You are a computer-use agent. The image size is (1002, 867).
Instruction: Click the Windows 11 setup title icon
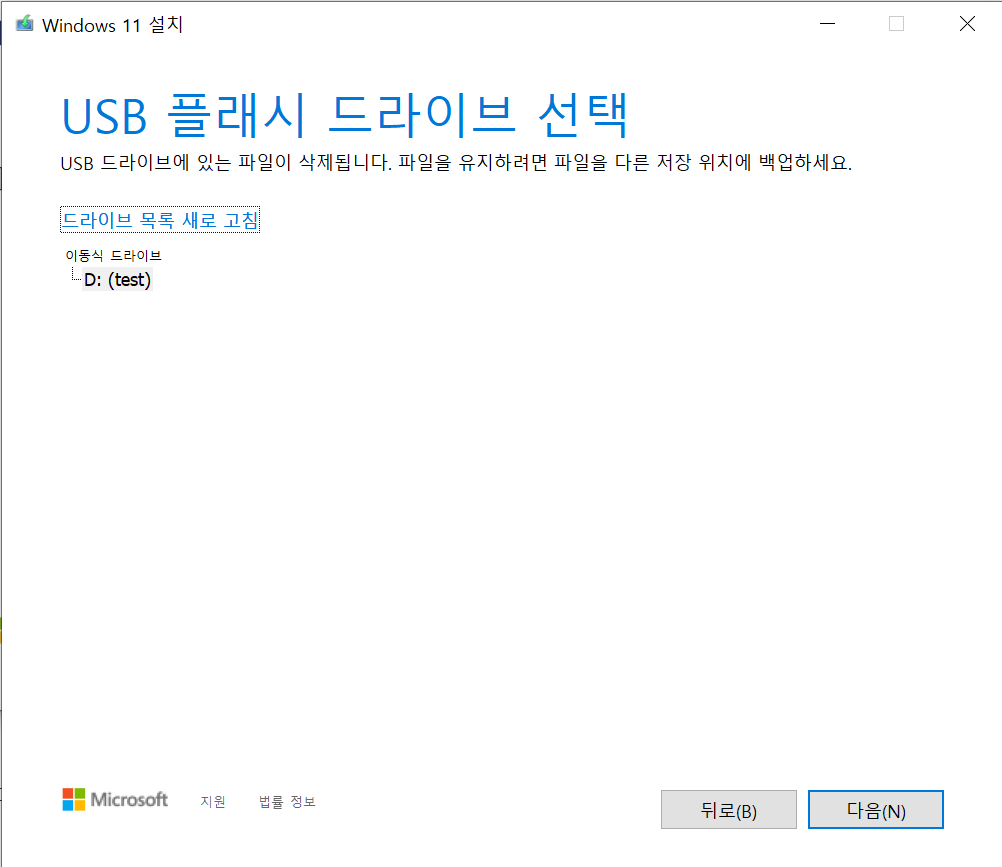[x=24, y=24]
